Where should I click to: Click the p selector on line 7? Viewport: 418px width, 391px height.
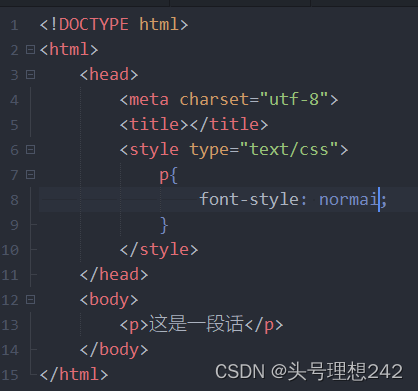click(164, 175)
